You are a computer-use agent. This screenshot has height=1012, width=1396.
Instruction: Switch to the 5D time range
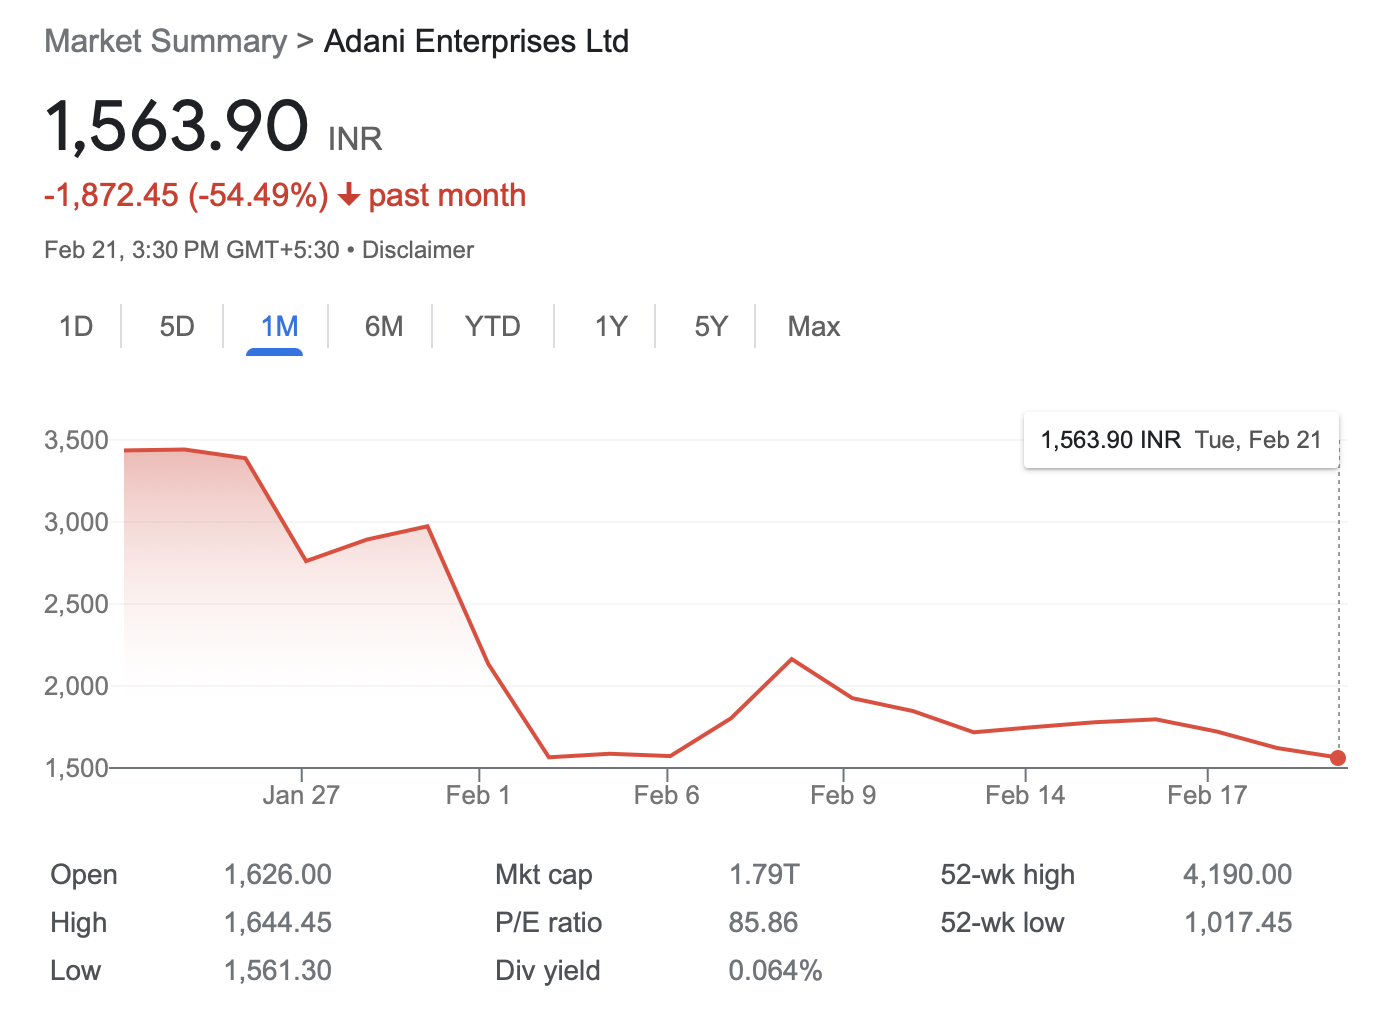(x=177, y=327)
